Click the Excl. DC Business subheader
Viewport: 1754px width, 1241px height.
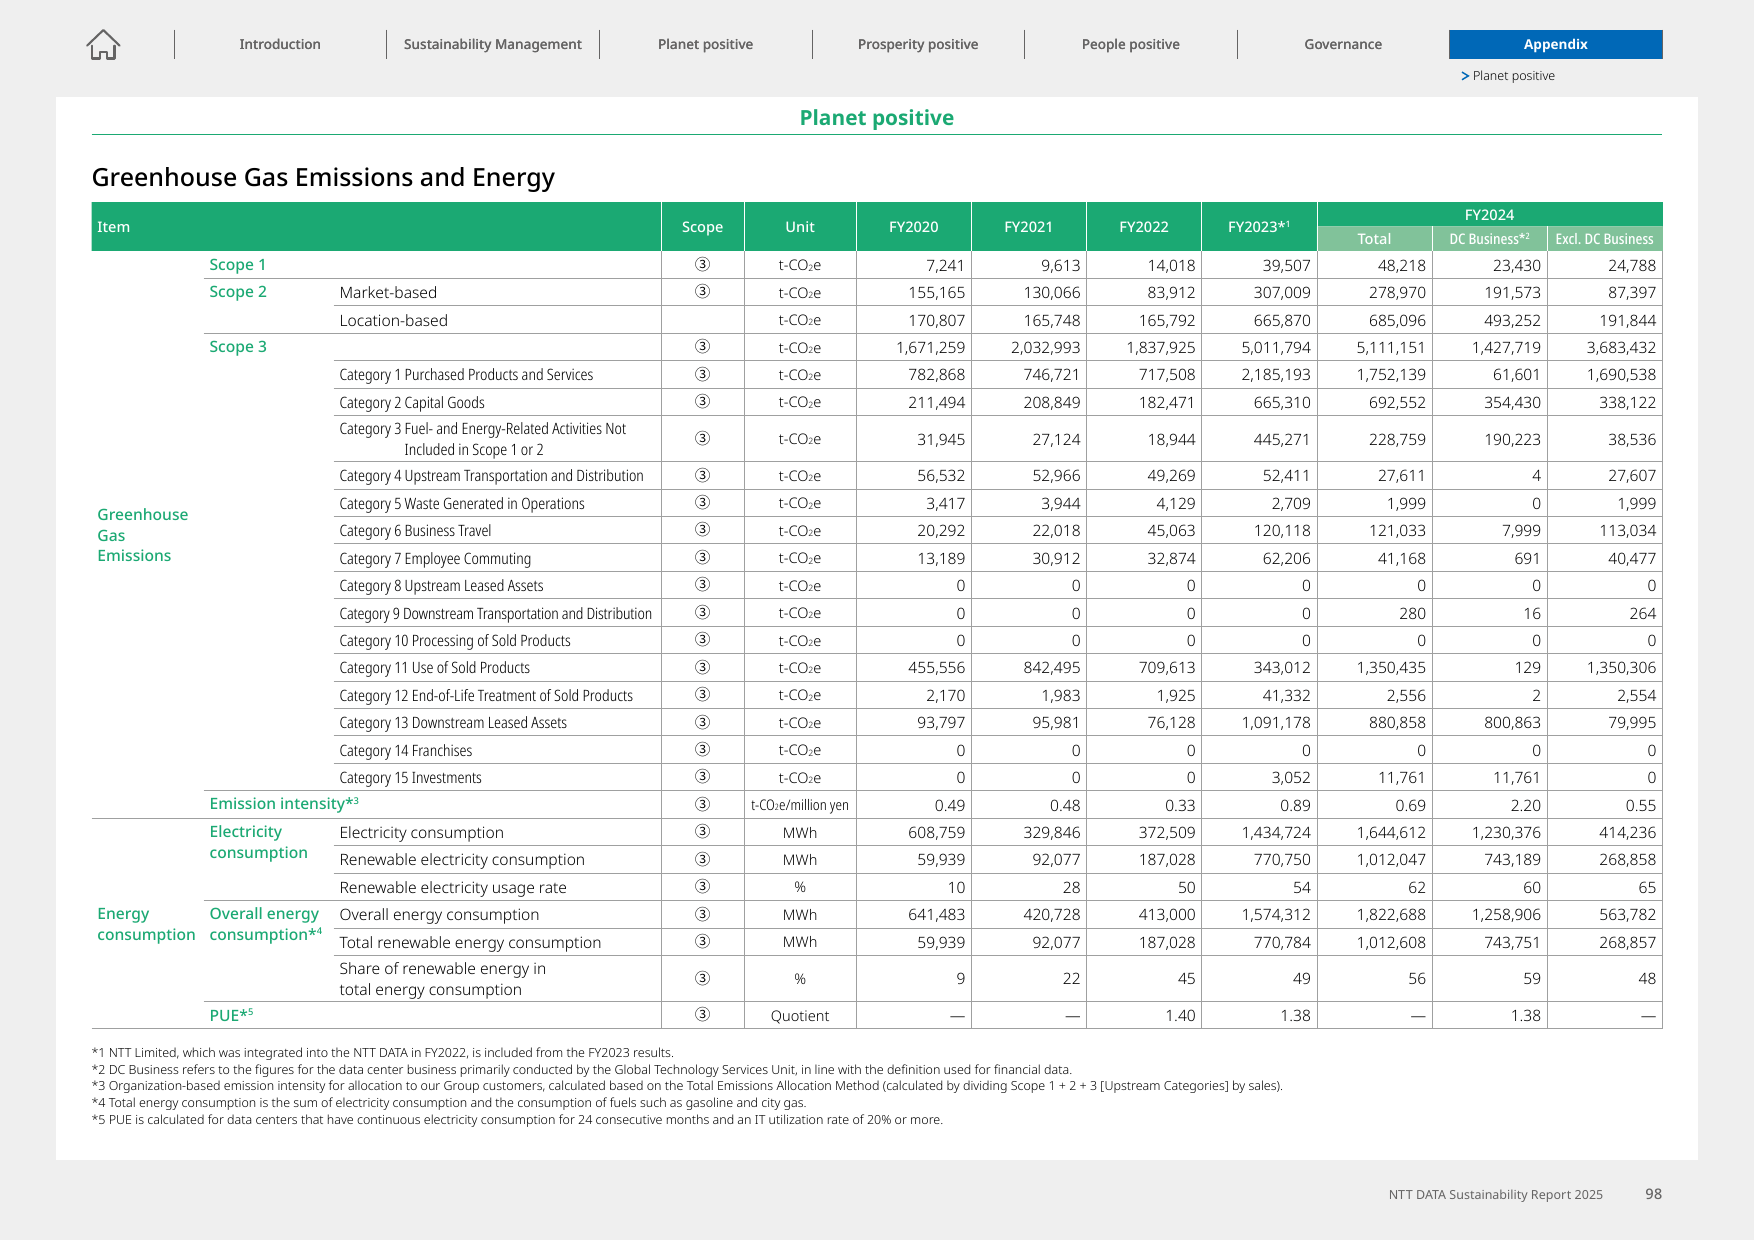coord(1604,239)
